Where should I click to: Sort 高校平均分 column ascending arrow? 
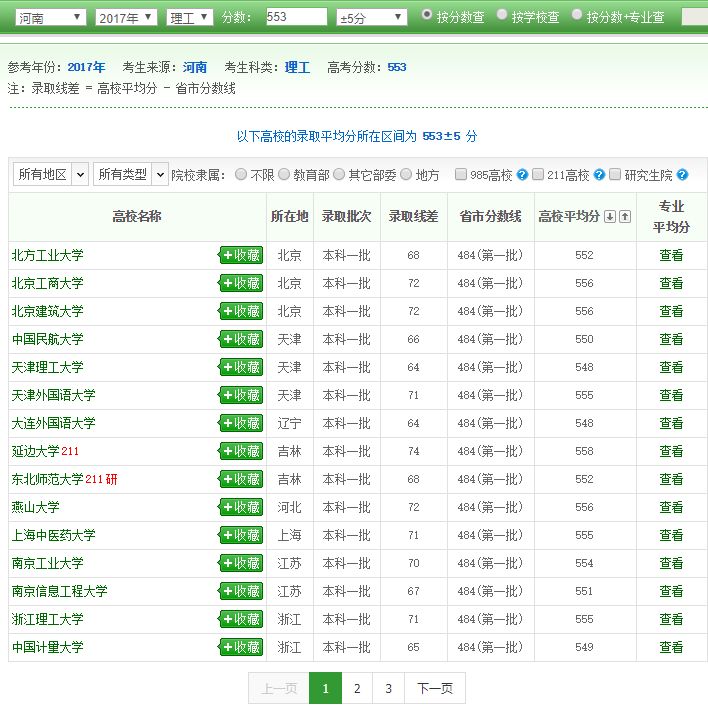(x=625, y=216)
